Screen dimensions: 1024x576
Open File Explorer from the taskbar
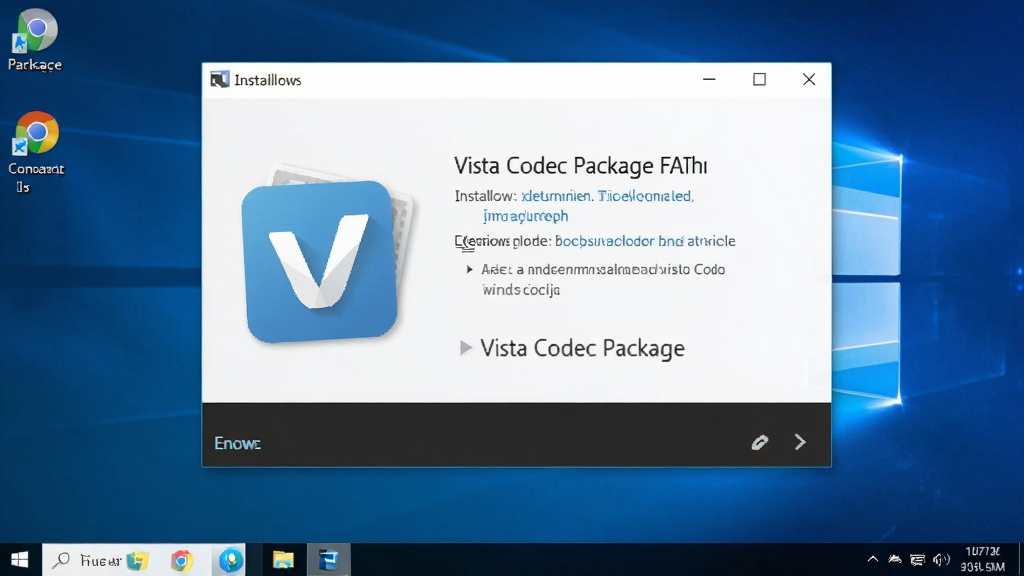(x=283, y=560)
